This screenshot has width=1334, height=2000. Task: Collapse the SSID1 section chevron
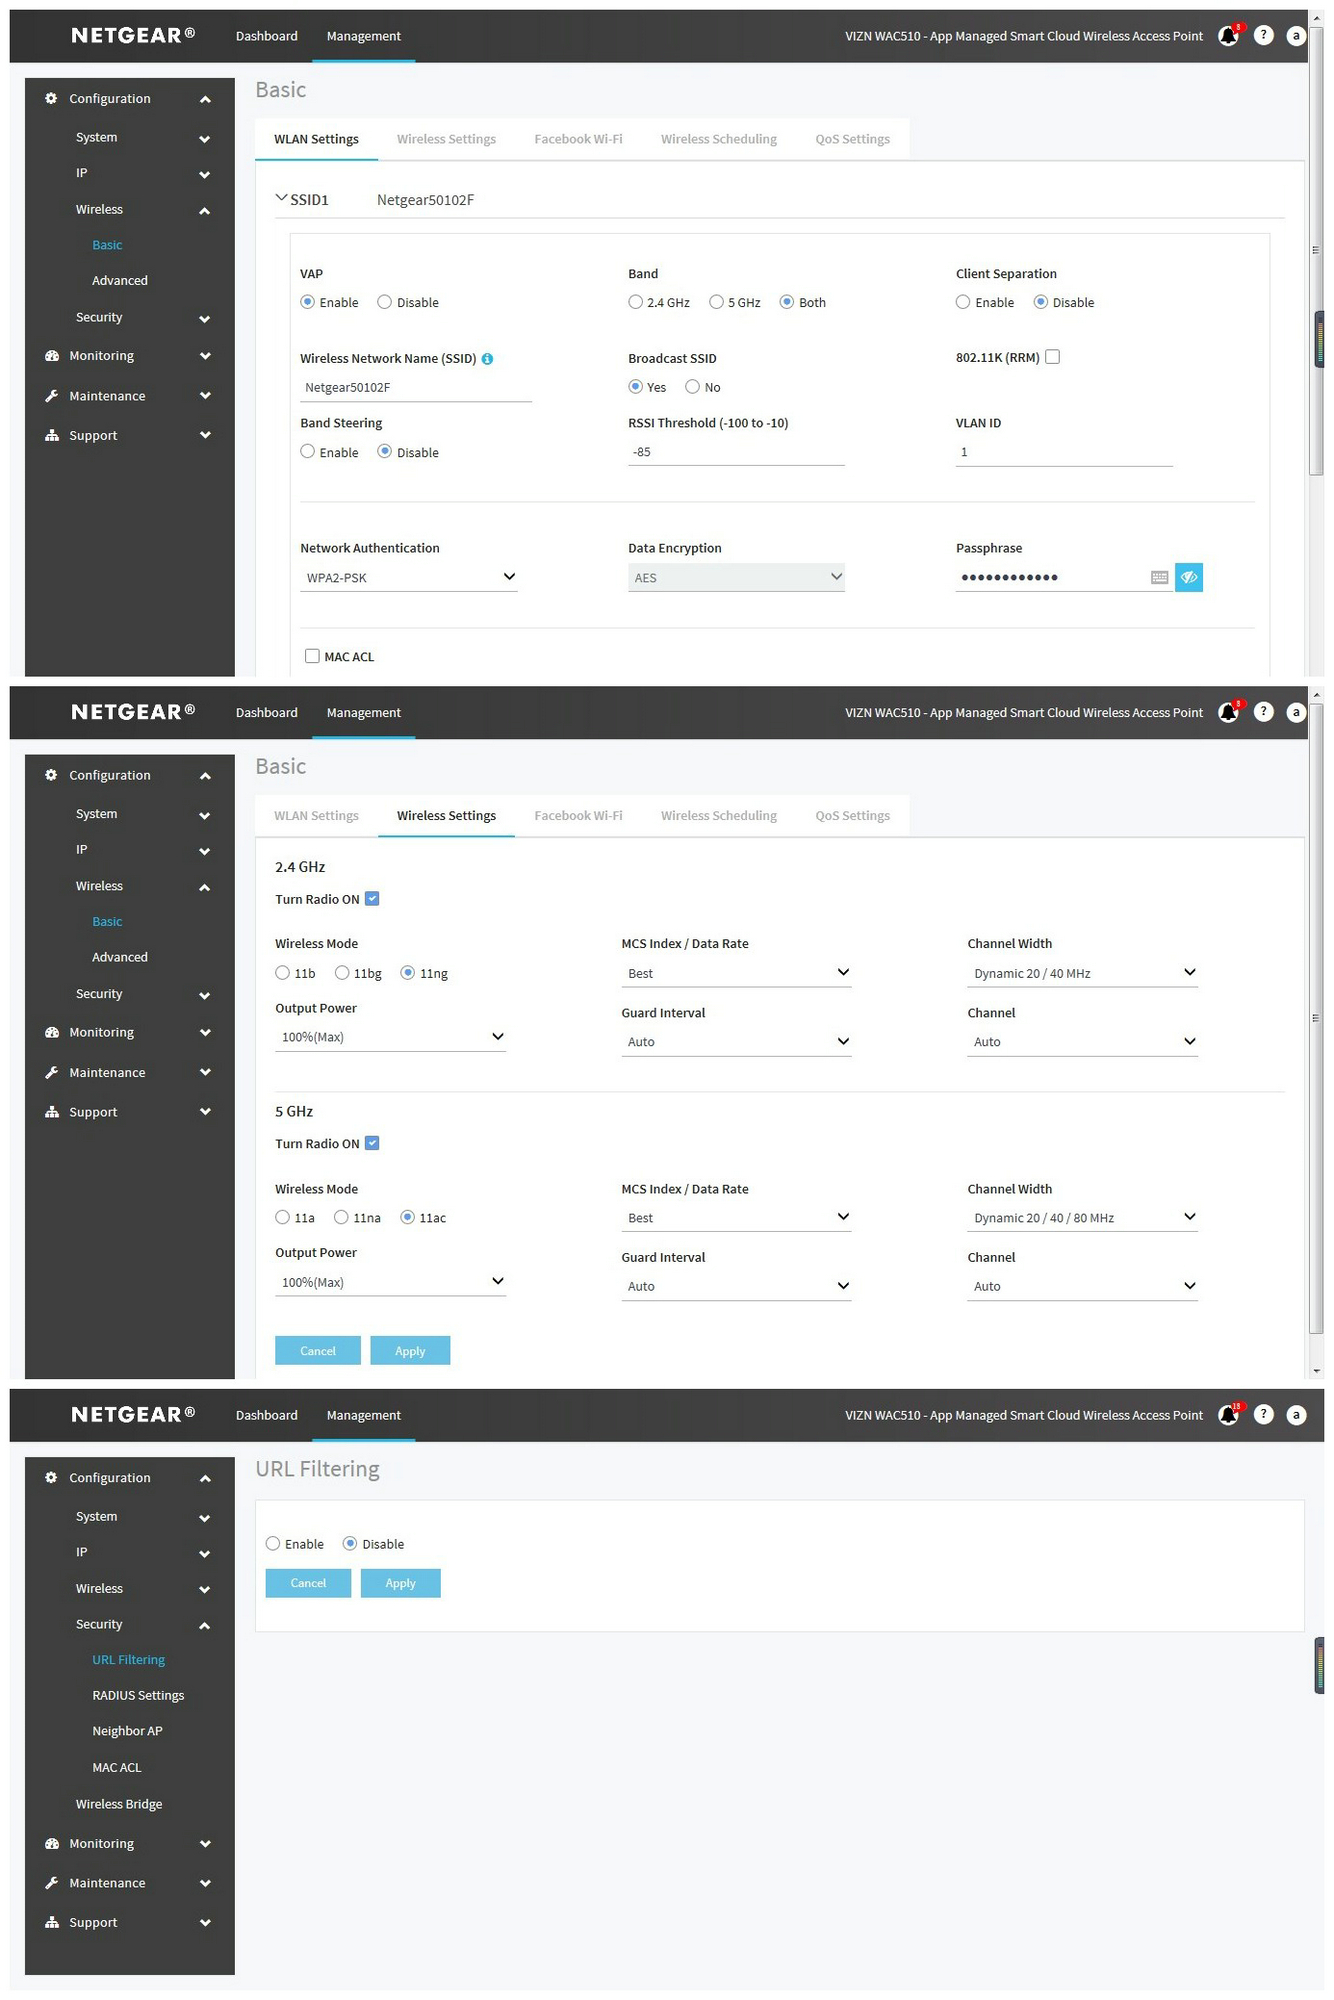pyautogui.click(x=281, y=199)
